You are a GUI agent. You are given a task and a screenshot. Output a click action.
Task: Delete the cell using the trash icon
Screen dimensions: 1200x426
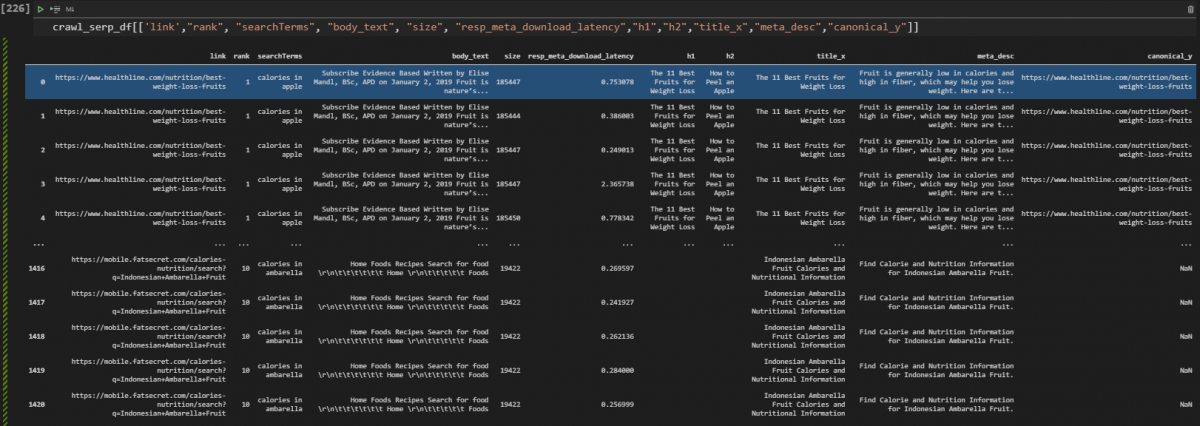point(1190,8)
